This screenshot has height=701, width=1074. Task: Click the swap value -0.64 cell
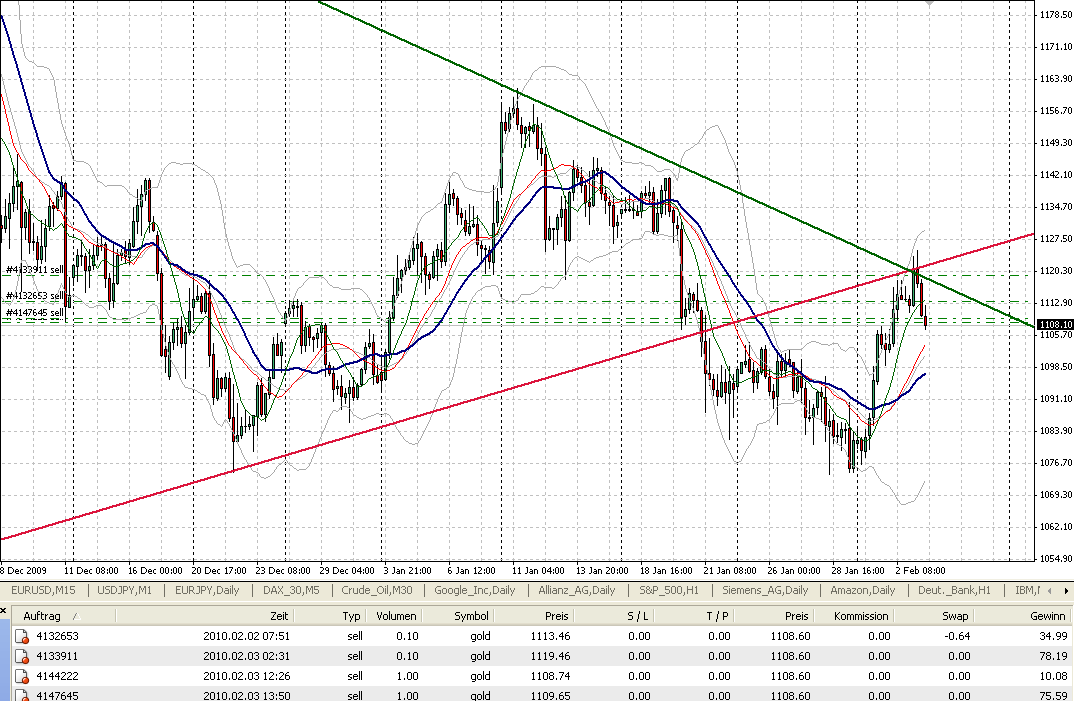coord(957,637)
